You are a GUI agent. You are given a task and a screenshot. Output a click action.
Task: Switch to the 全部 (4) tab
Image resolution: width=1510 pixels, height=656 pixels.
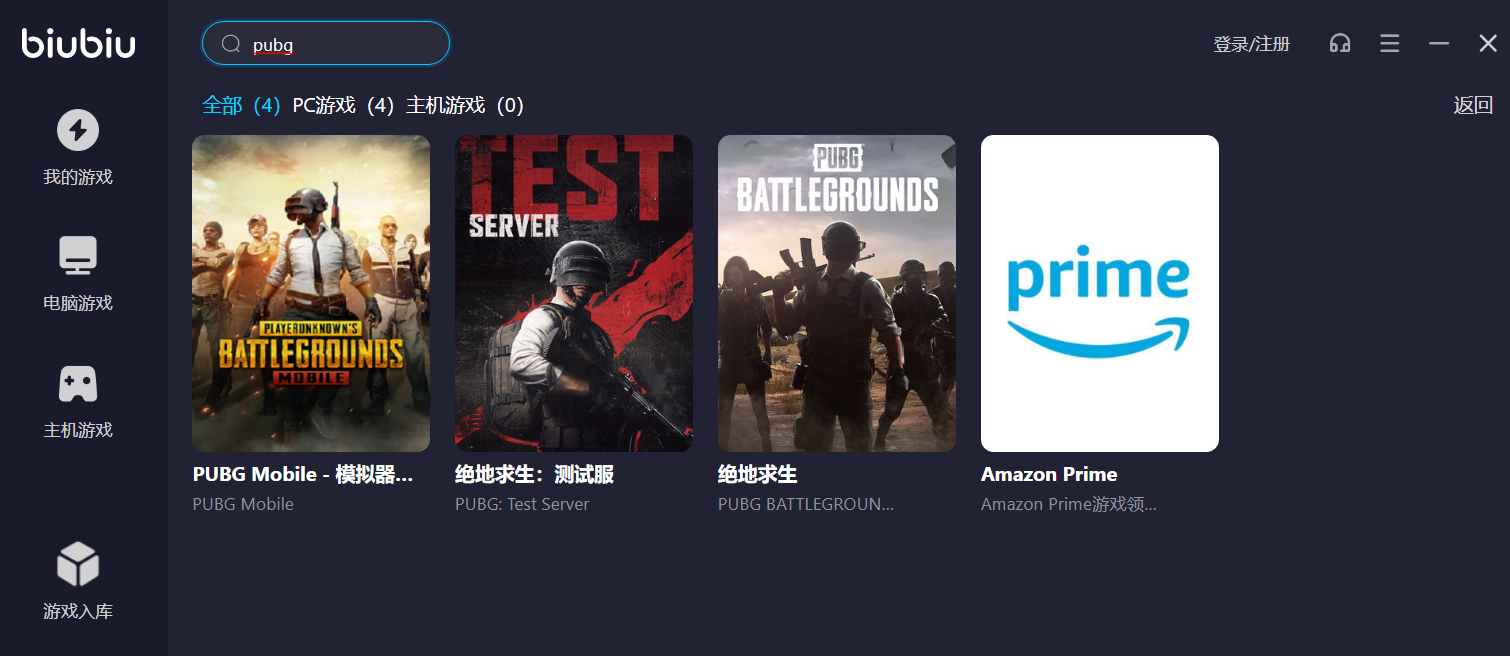241,105
